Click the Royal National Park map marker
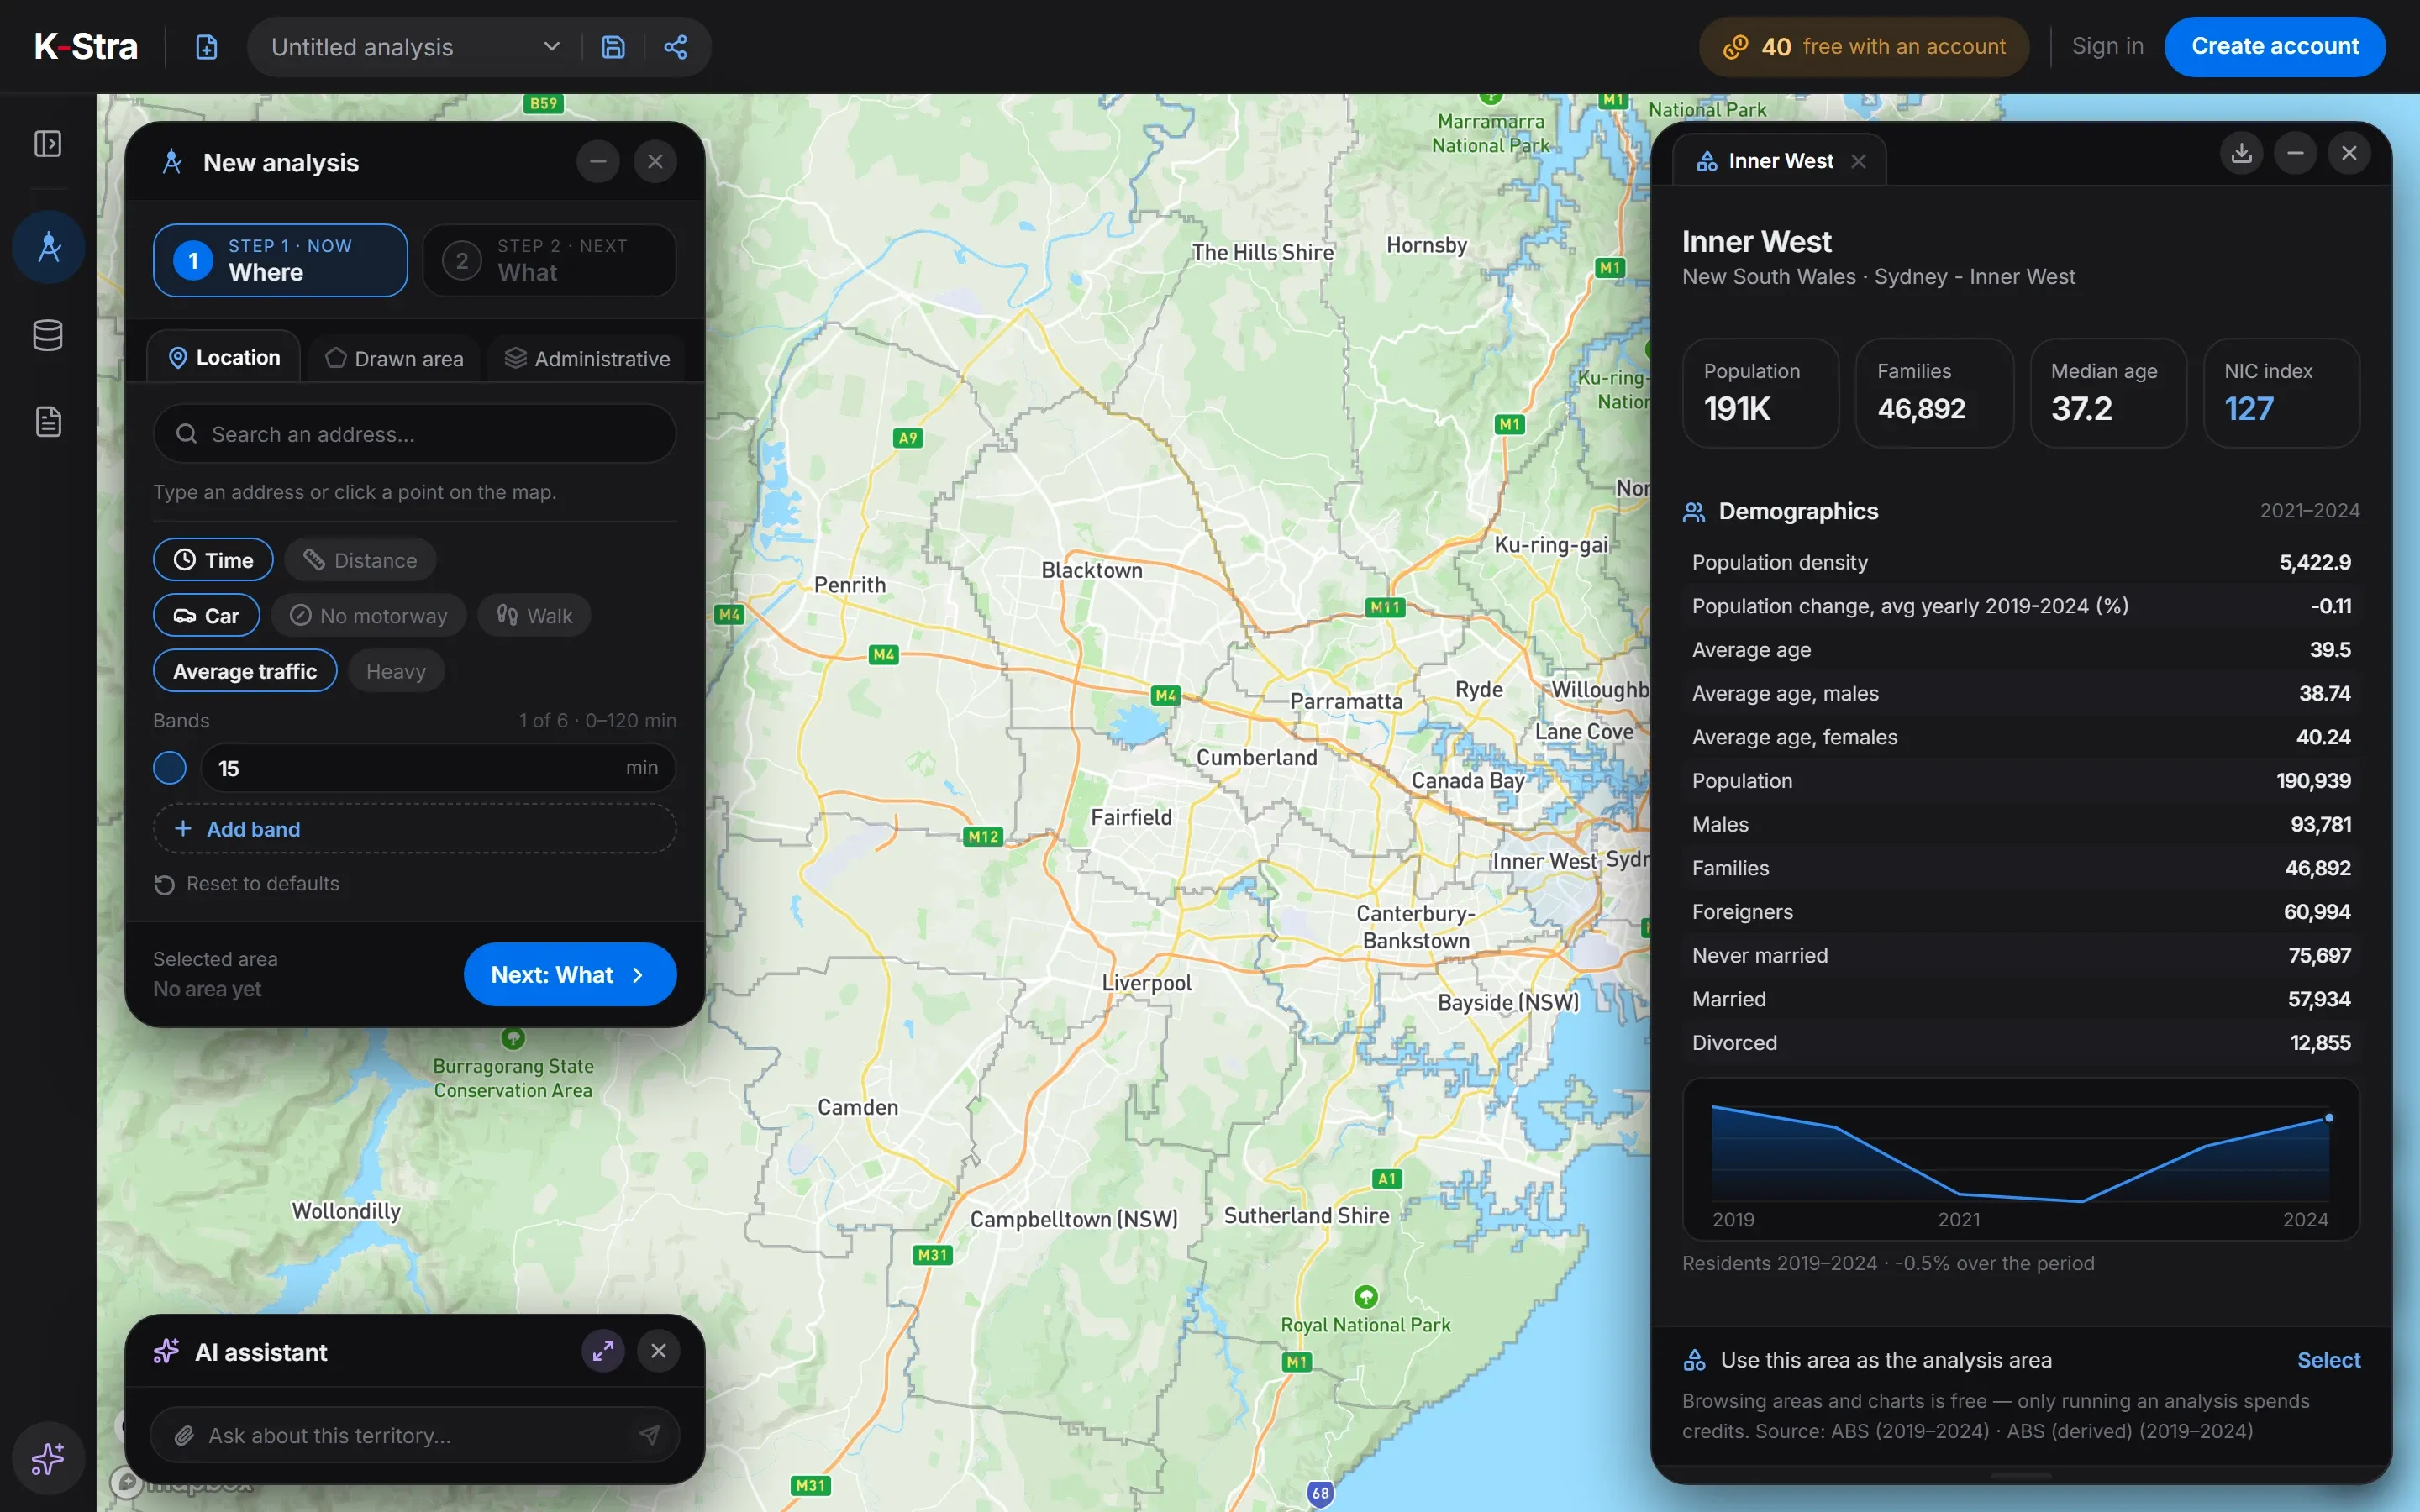This screenshot has width=2420, height=1512. 1366,1297
